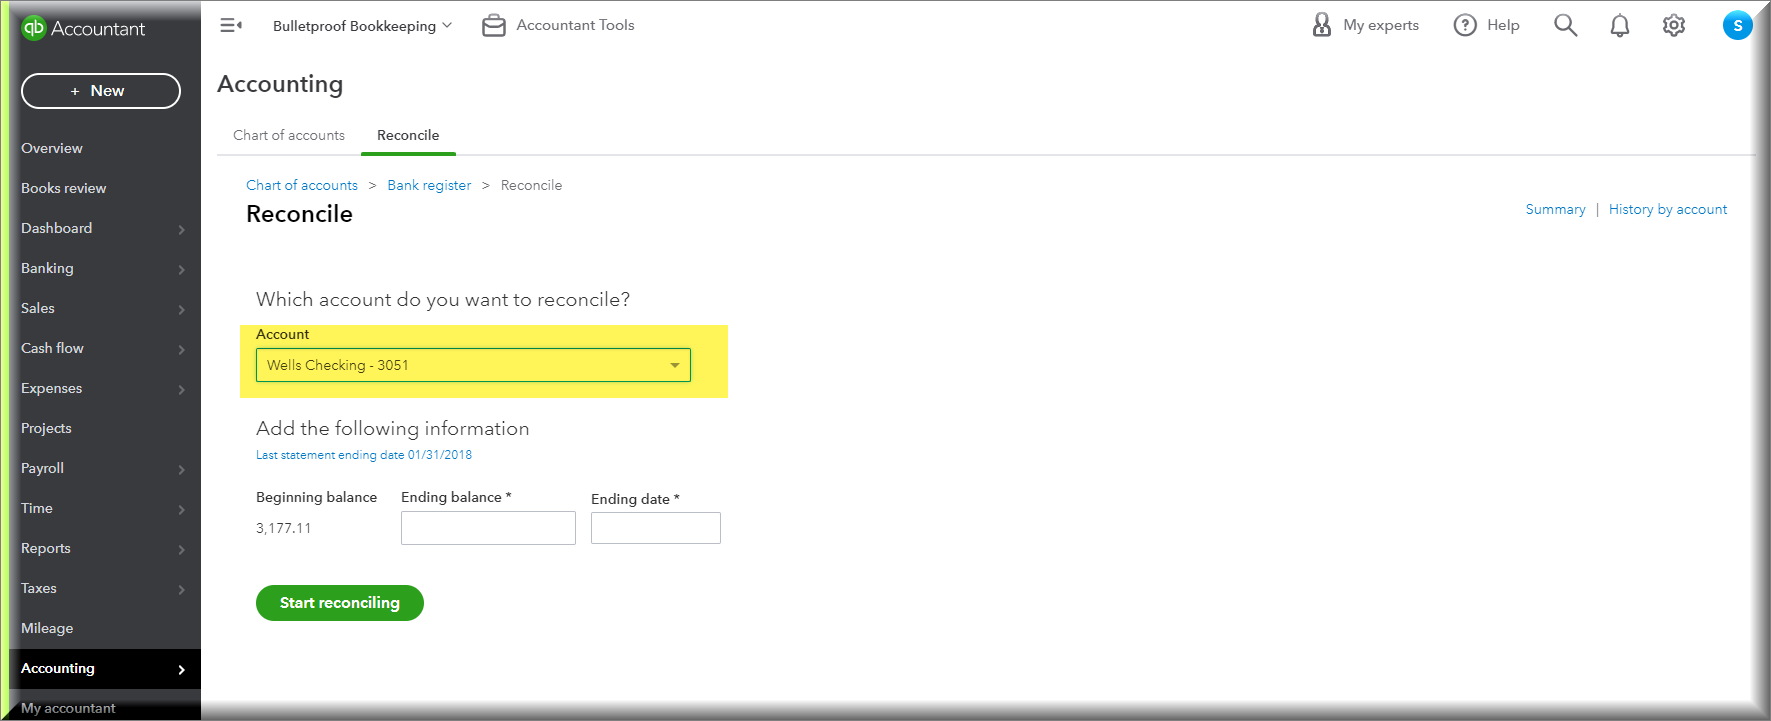Viewport: 1771px width, 721px height.
Task: Open Reports in the sidebar
Action: pyautogui.click(x=46, y=548)
